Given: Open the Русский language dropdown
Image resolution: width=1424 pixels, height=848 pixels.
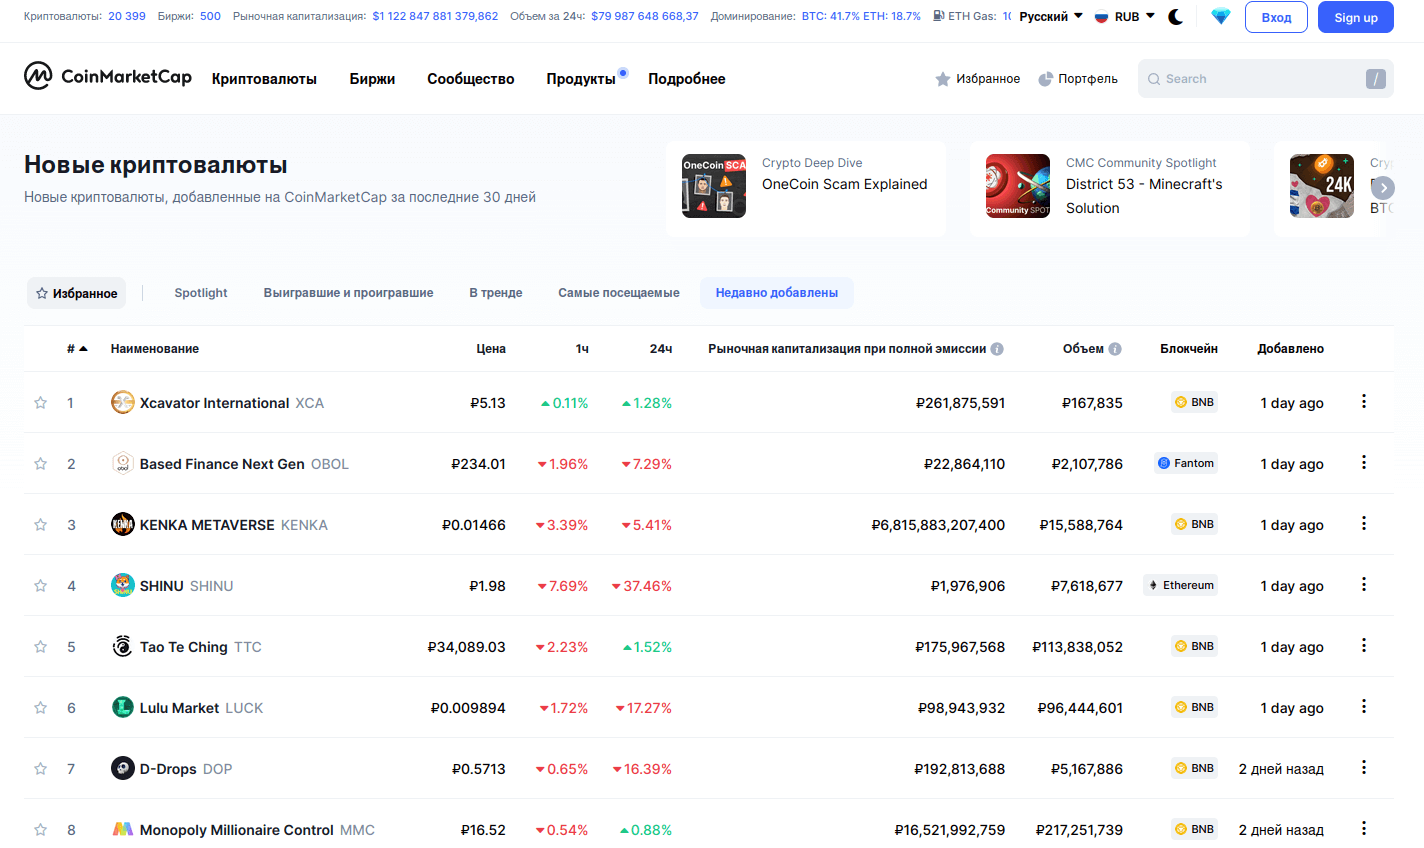Looking at the screenshot, I should [x=1050, y=17].
